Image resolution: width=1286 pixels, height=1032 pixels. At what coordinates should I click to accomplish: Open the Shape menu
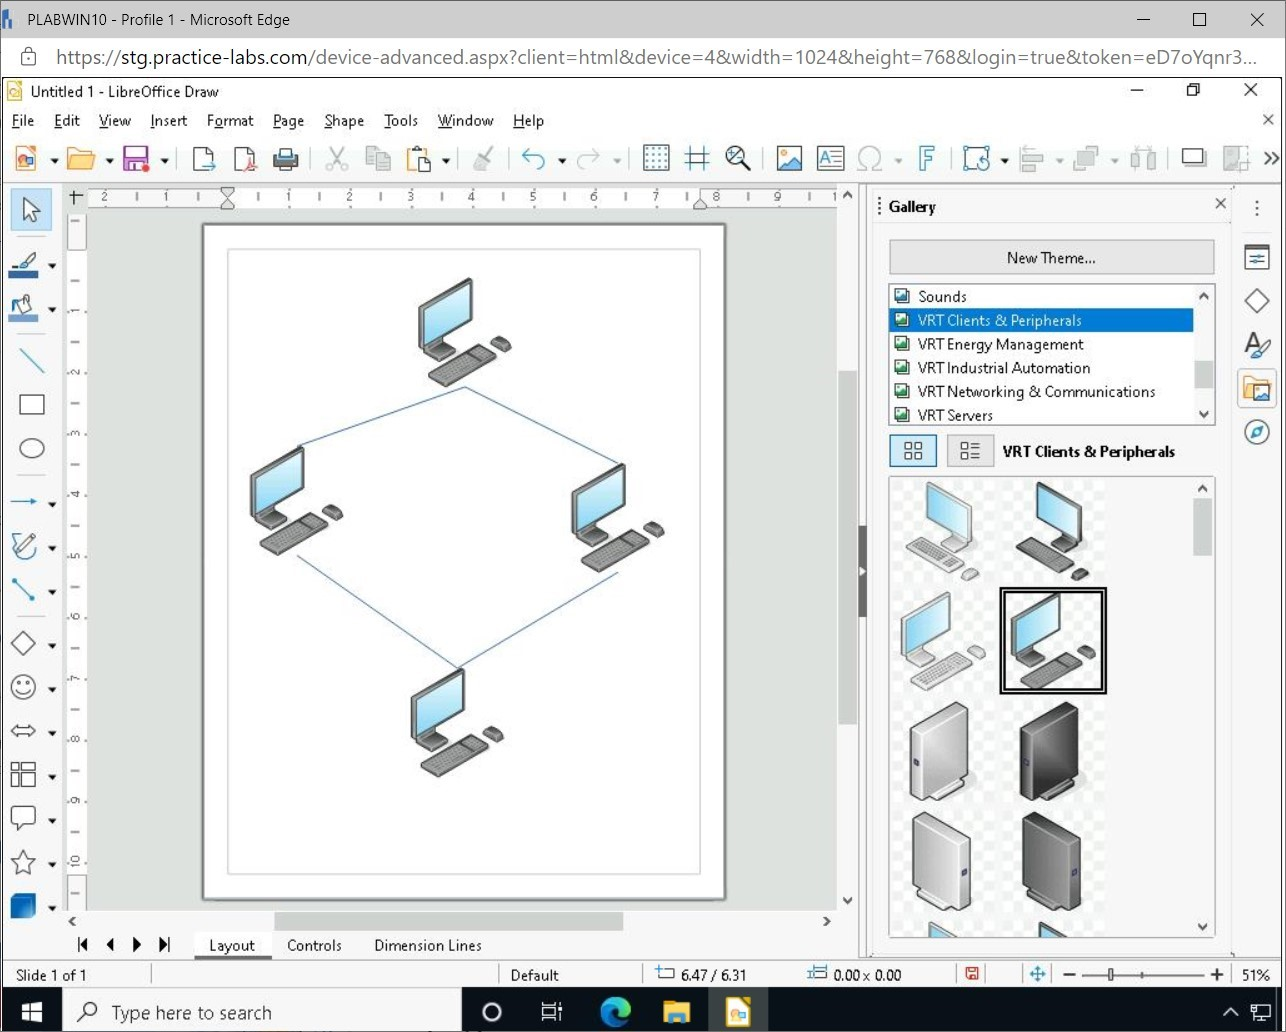point(344,120)
